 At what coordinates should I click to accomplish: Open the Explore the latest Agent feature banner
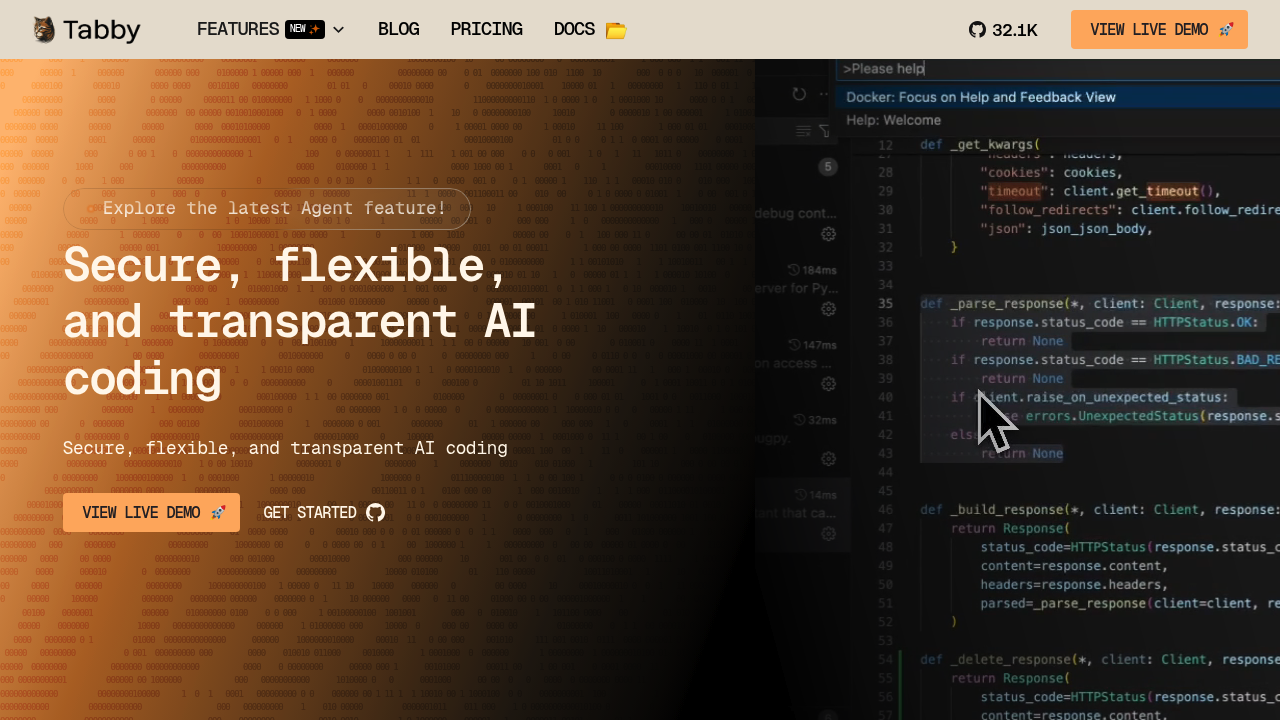pos(266,209)
